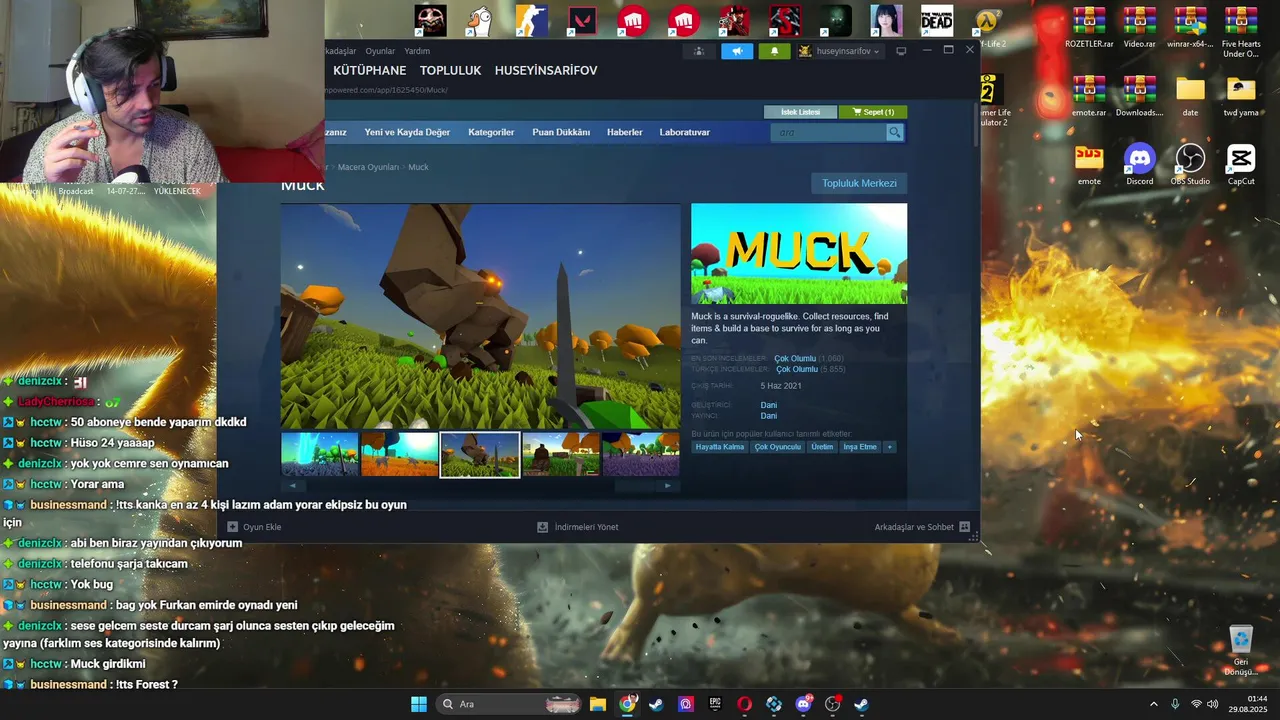Click Steam store page vertical scrollbar
The width and height of the screenshot is (1280, 720).
975,125
